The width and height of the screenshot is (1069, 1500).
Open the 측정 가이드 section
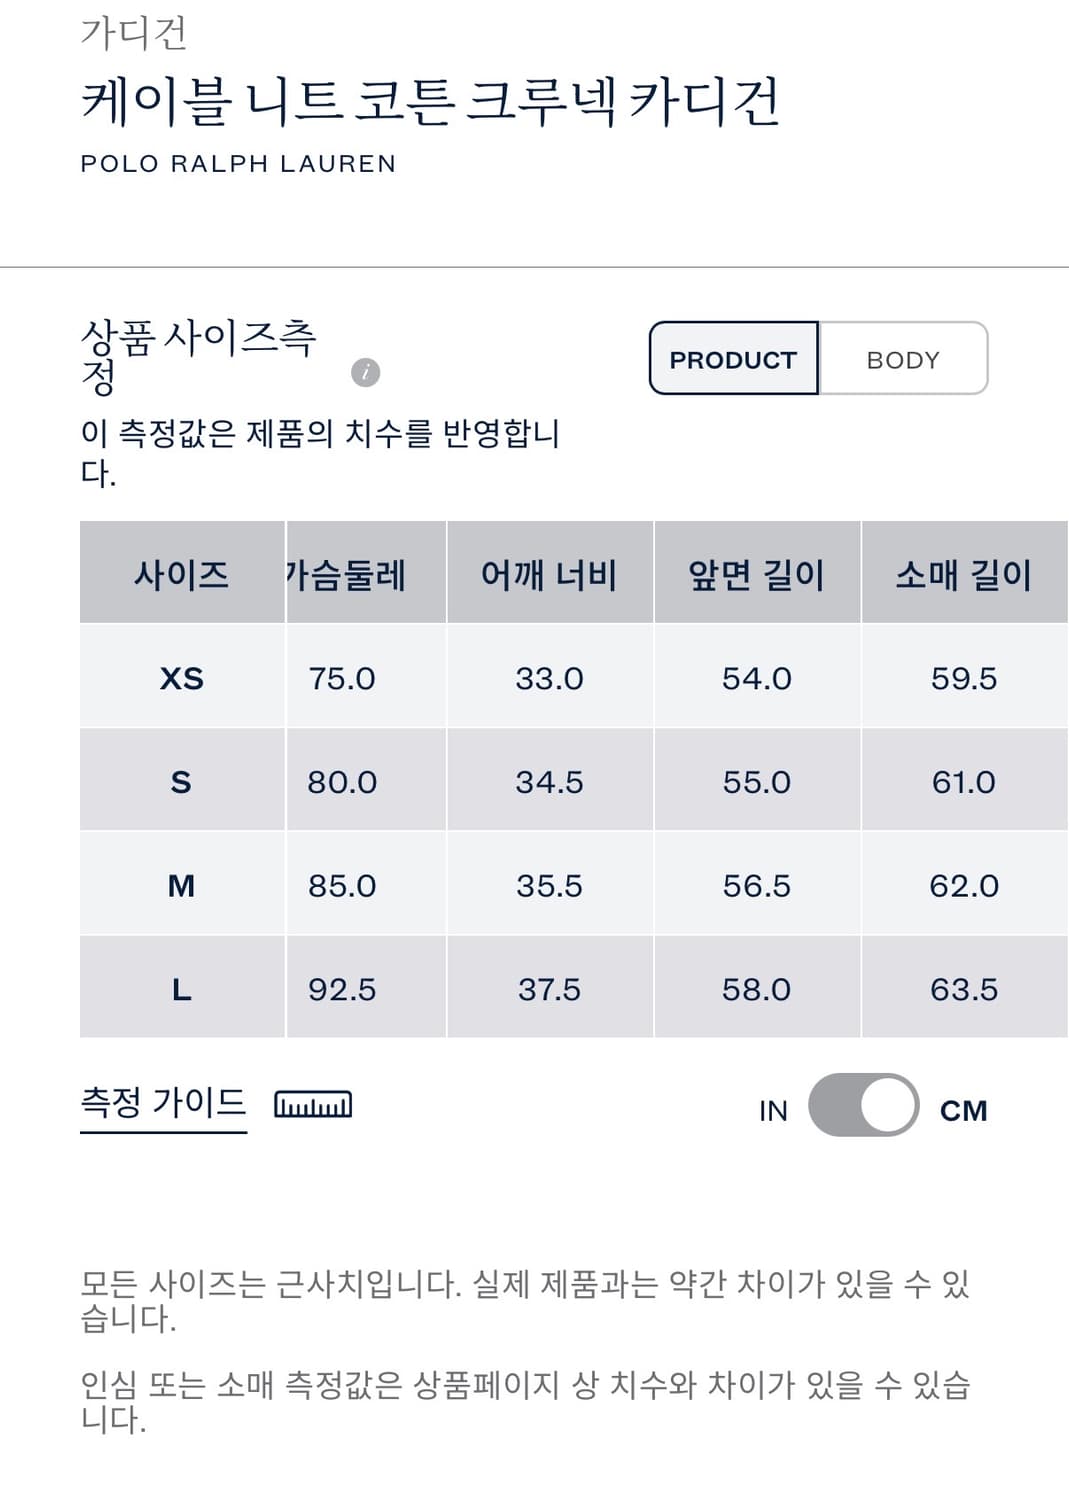click(x=162, y=1105)
